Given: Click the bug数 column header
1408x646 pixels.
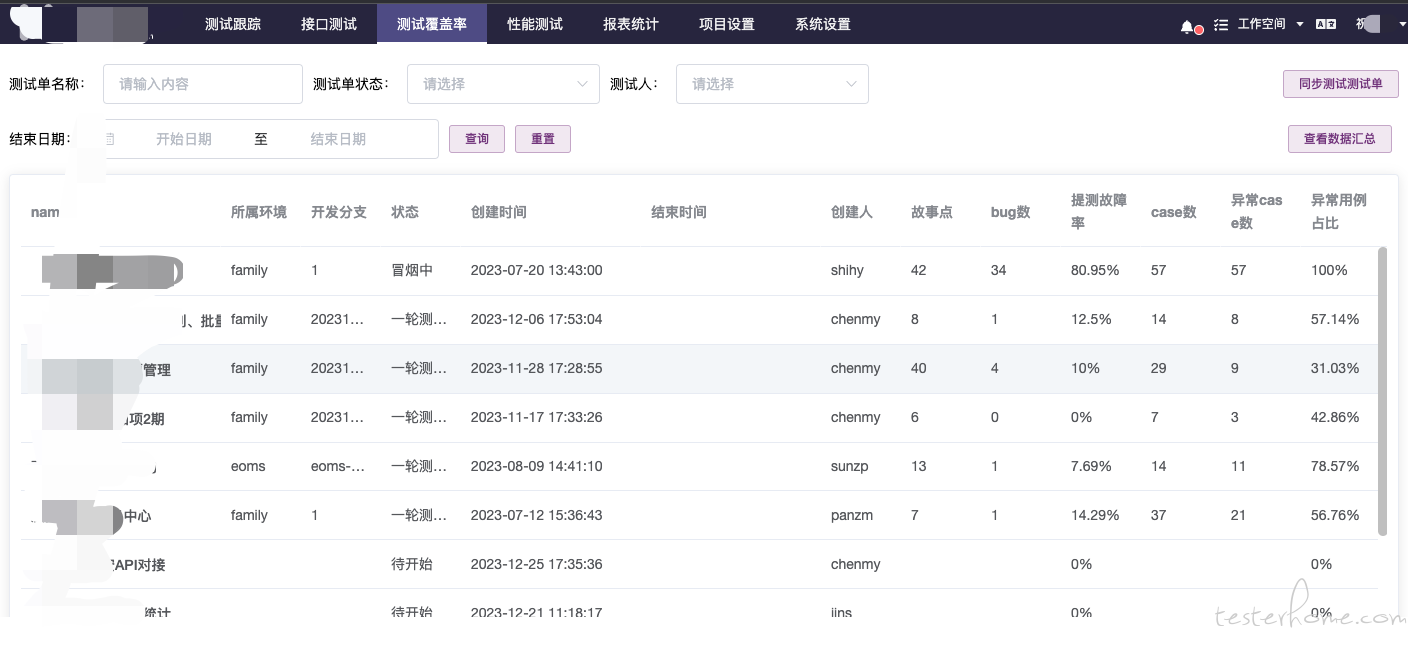Looking at the screenshot, I should click(x=1011, y=212).
